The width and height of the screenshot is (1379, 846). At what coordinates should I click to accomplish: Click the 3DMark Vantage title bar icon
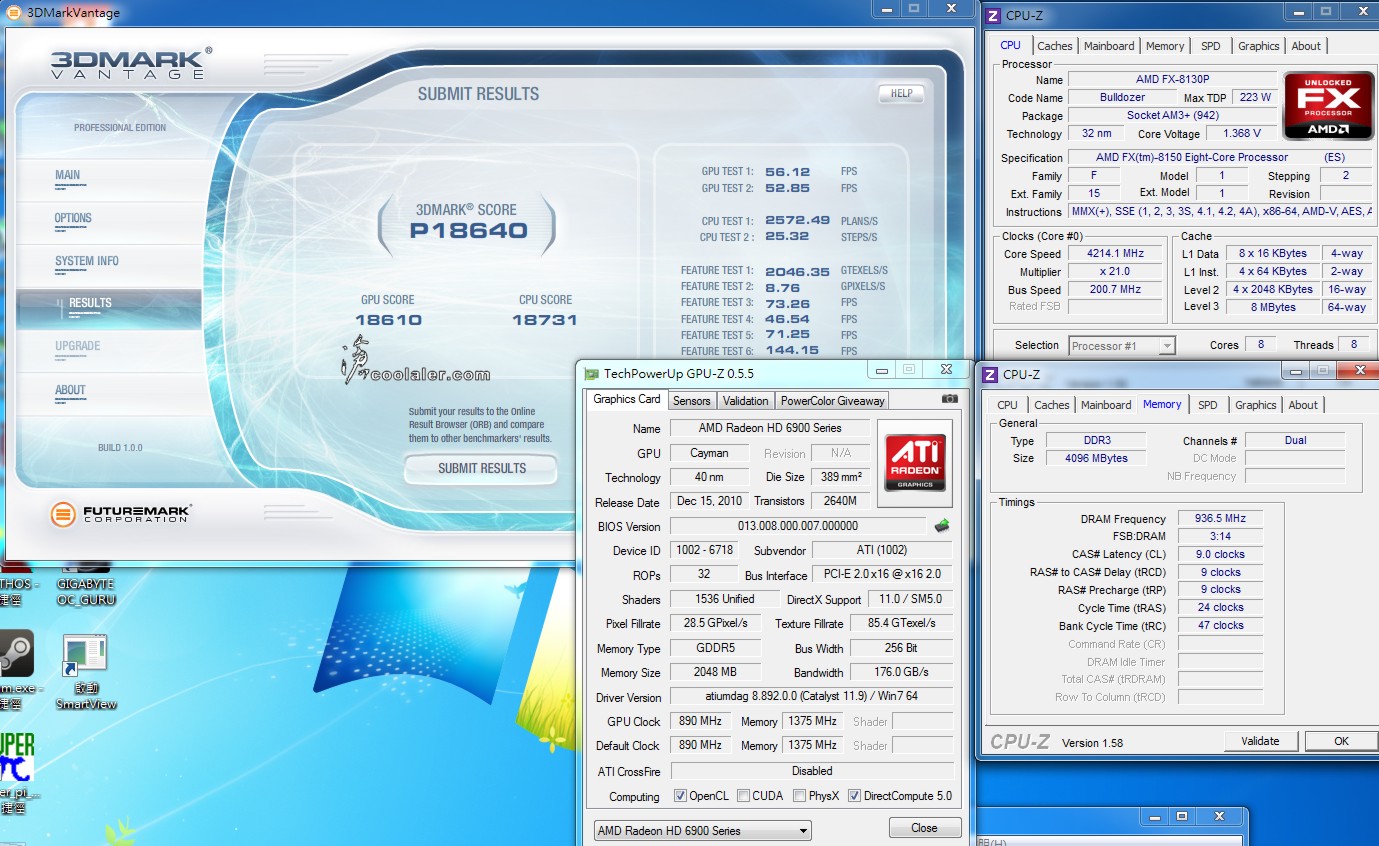[x=13, y=12]
